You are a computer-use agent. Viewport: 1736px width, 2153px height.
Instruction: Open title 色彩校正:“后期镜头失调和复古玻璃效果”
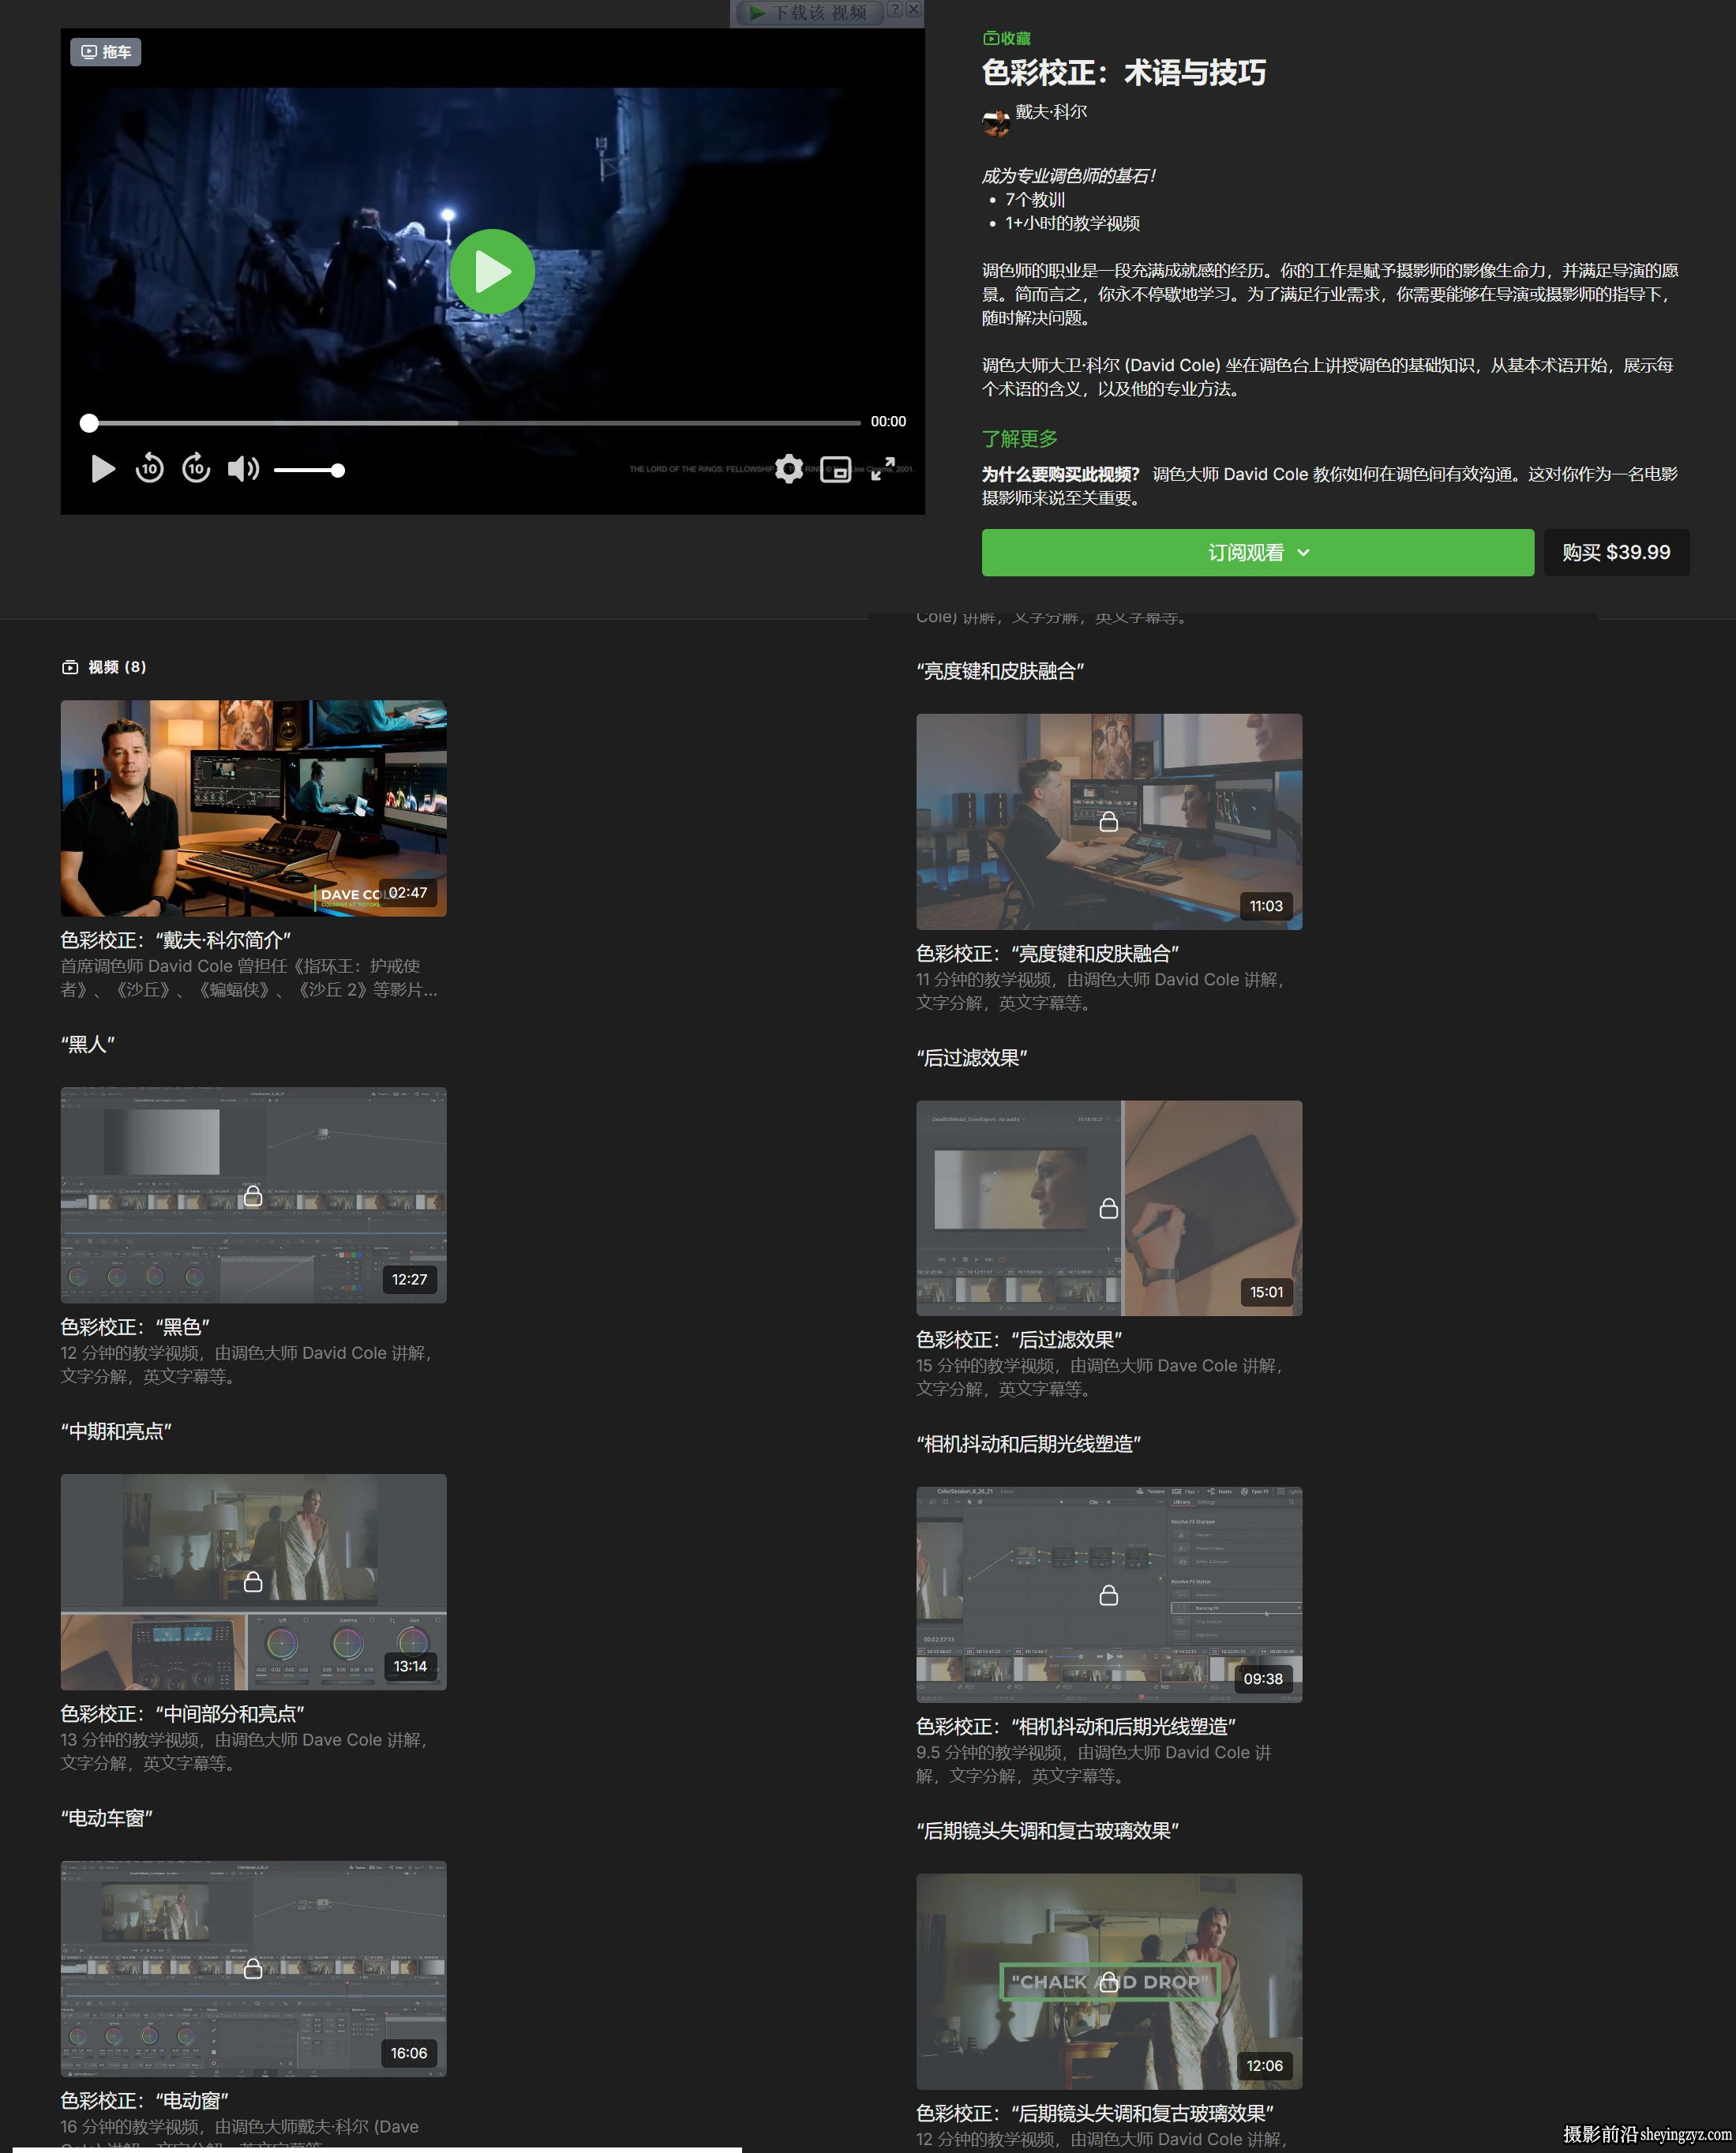point(1095,2113)
